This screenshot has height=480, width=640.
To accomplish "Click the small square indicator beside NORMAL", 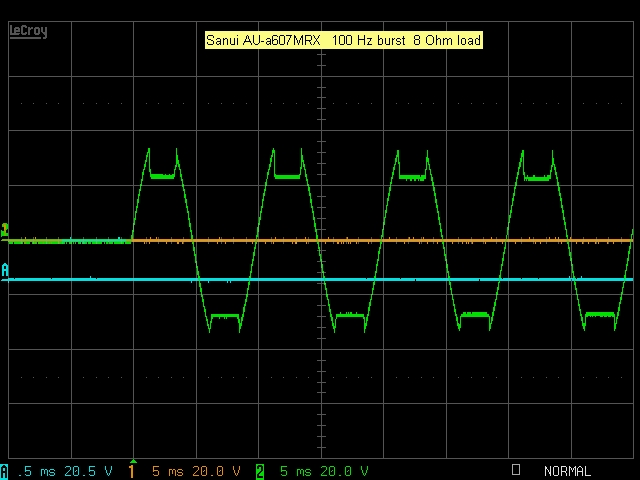I will coord(516,470).
